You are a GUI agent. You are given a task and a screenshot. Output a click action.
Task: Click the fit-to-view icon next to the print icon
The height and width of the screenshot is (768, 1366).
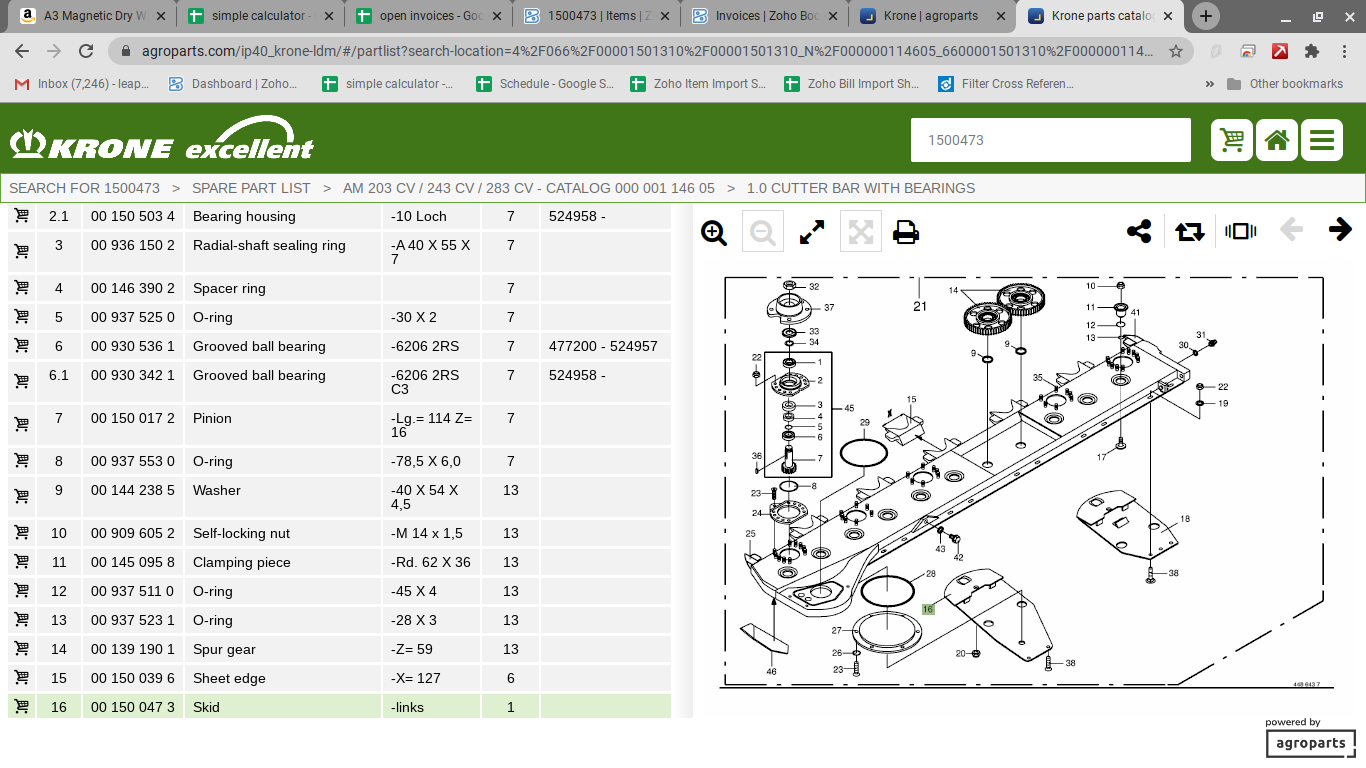coord(860,232)
